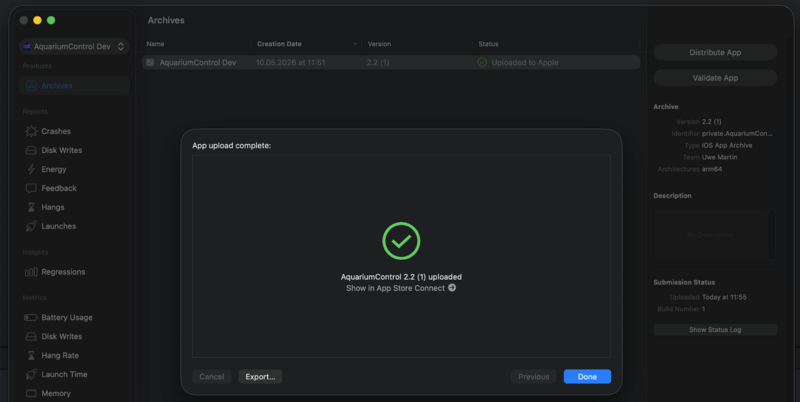Click into the archive Description text field
Screen dimensions: 800x402
710,235
